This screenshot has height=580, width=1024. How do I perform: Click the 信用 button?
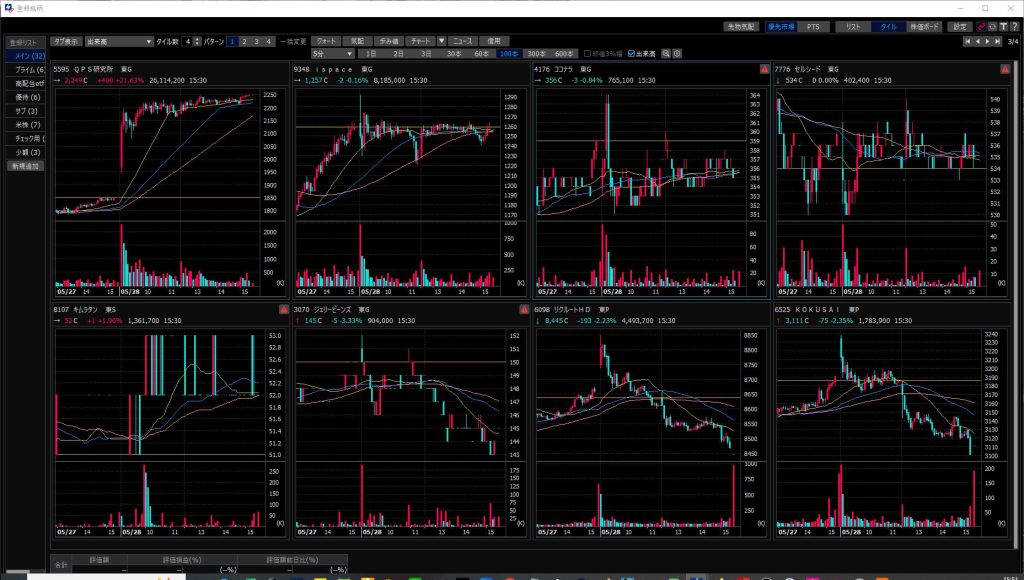[494, 41]
